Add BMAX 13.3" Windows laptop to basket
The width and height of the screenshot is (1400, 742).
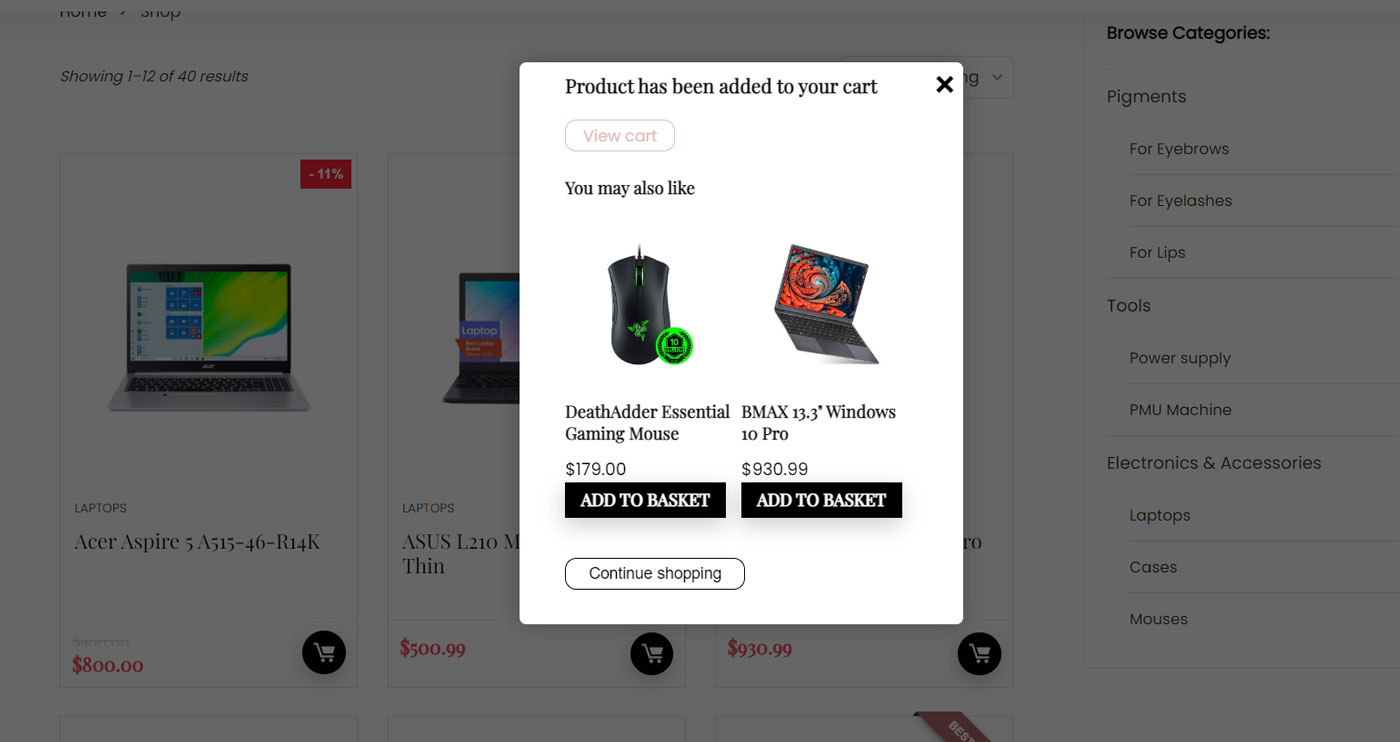point(821,500)
